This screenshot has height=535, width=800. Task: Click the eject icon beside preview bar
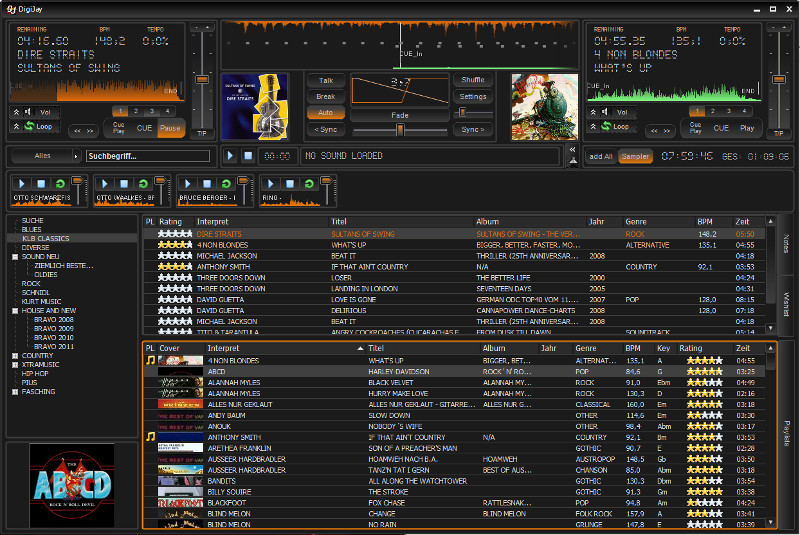tap(573, 161)
